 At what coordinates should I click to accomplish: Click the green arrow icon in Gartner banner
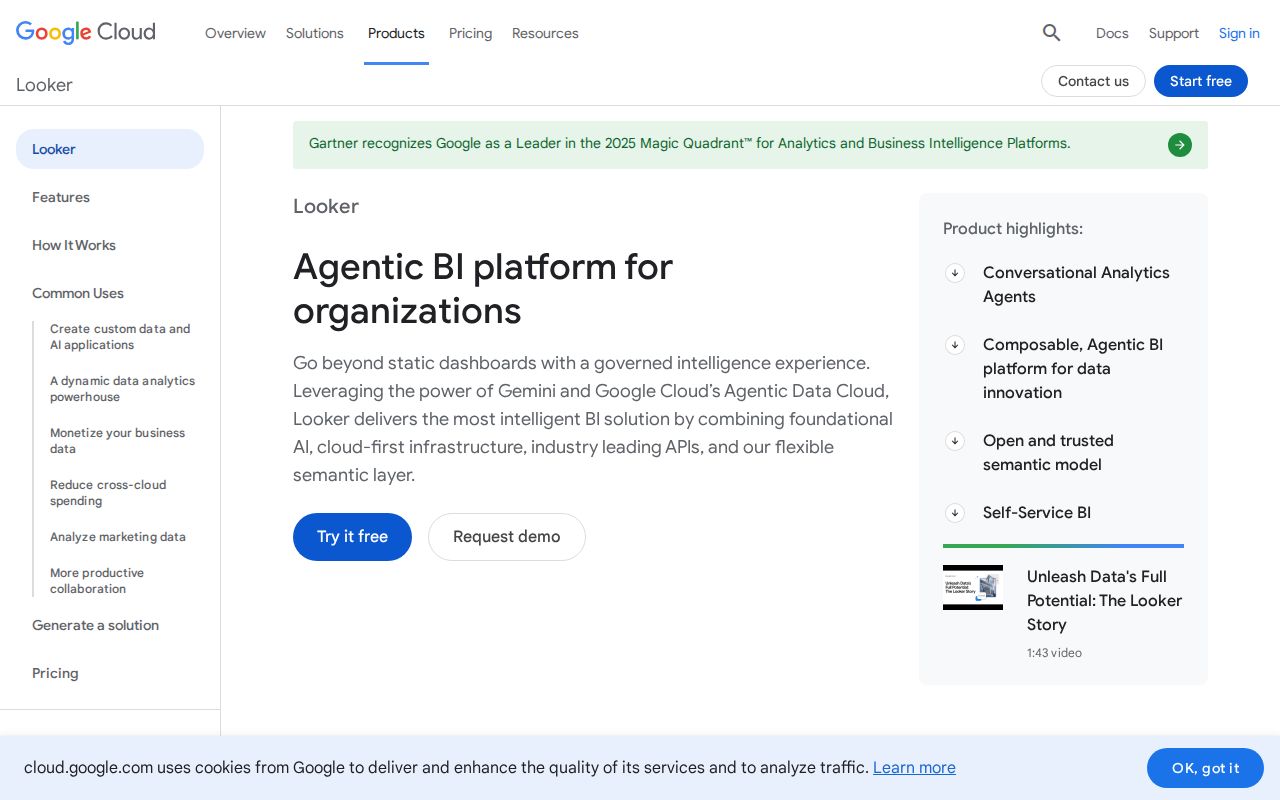pos(1180,145)
